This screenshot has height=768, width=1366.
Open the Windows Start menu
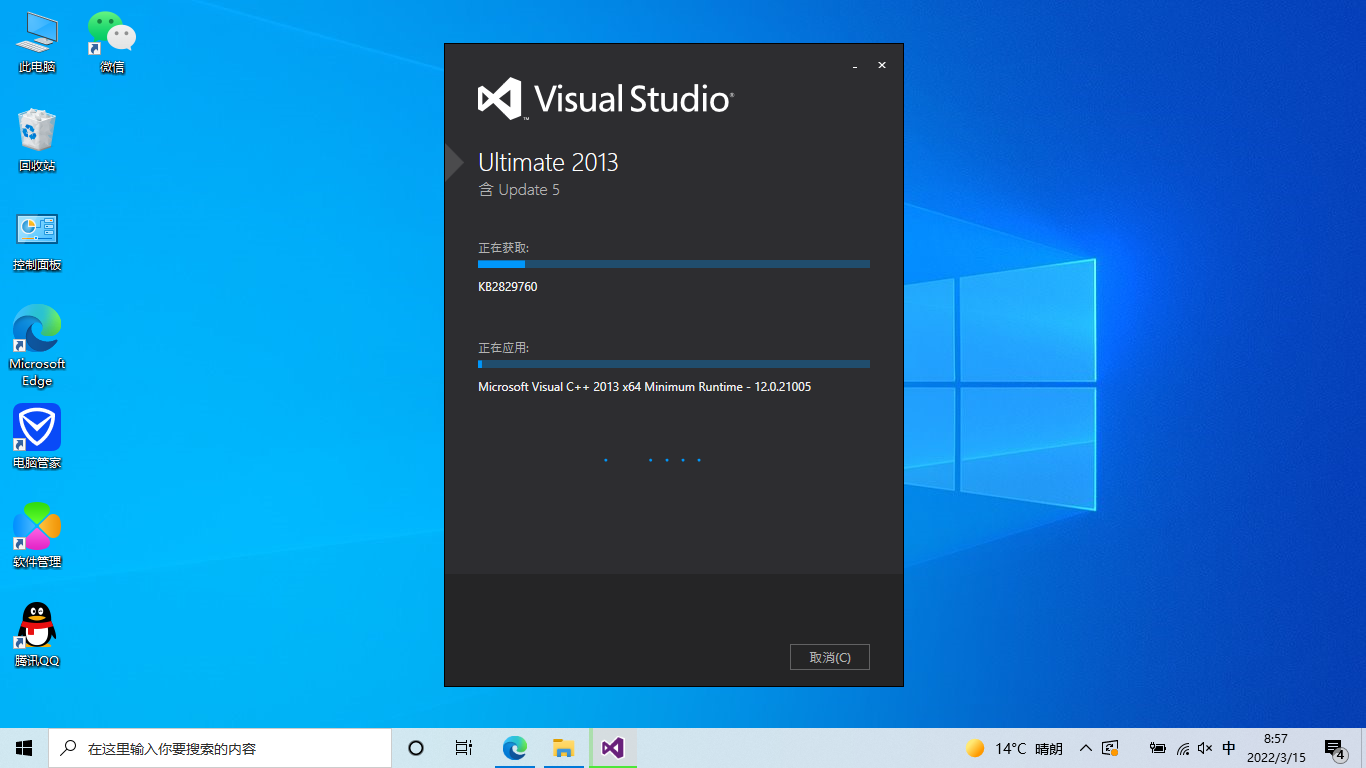click(24, 748)
